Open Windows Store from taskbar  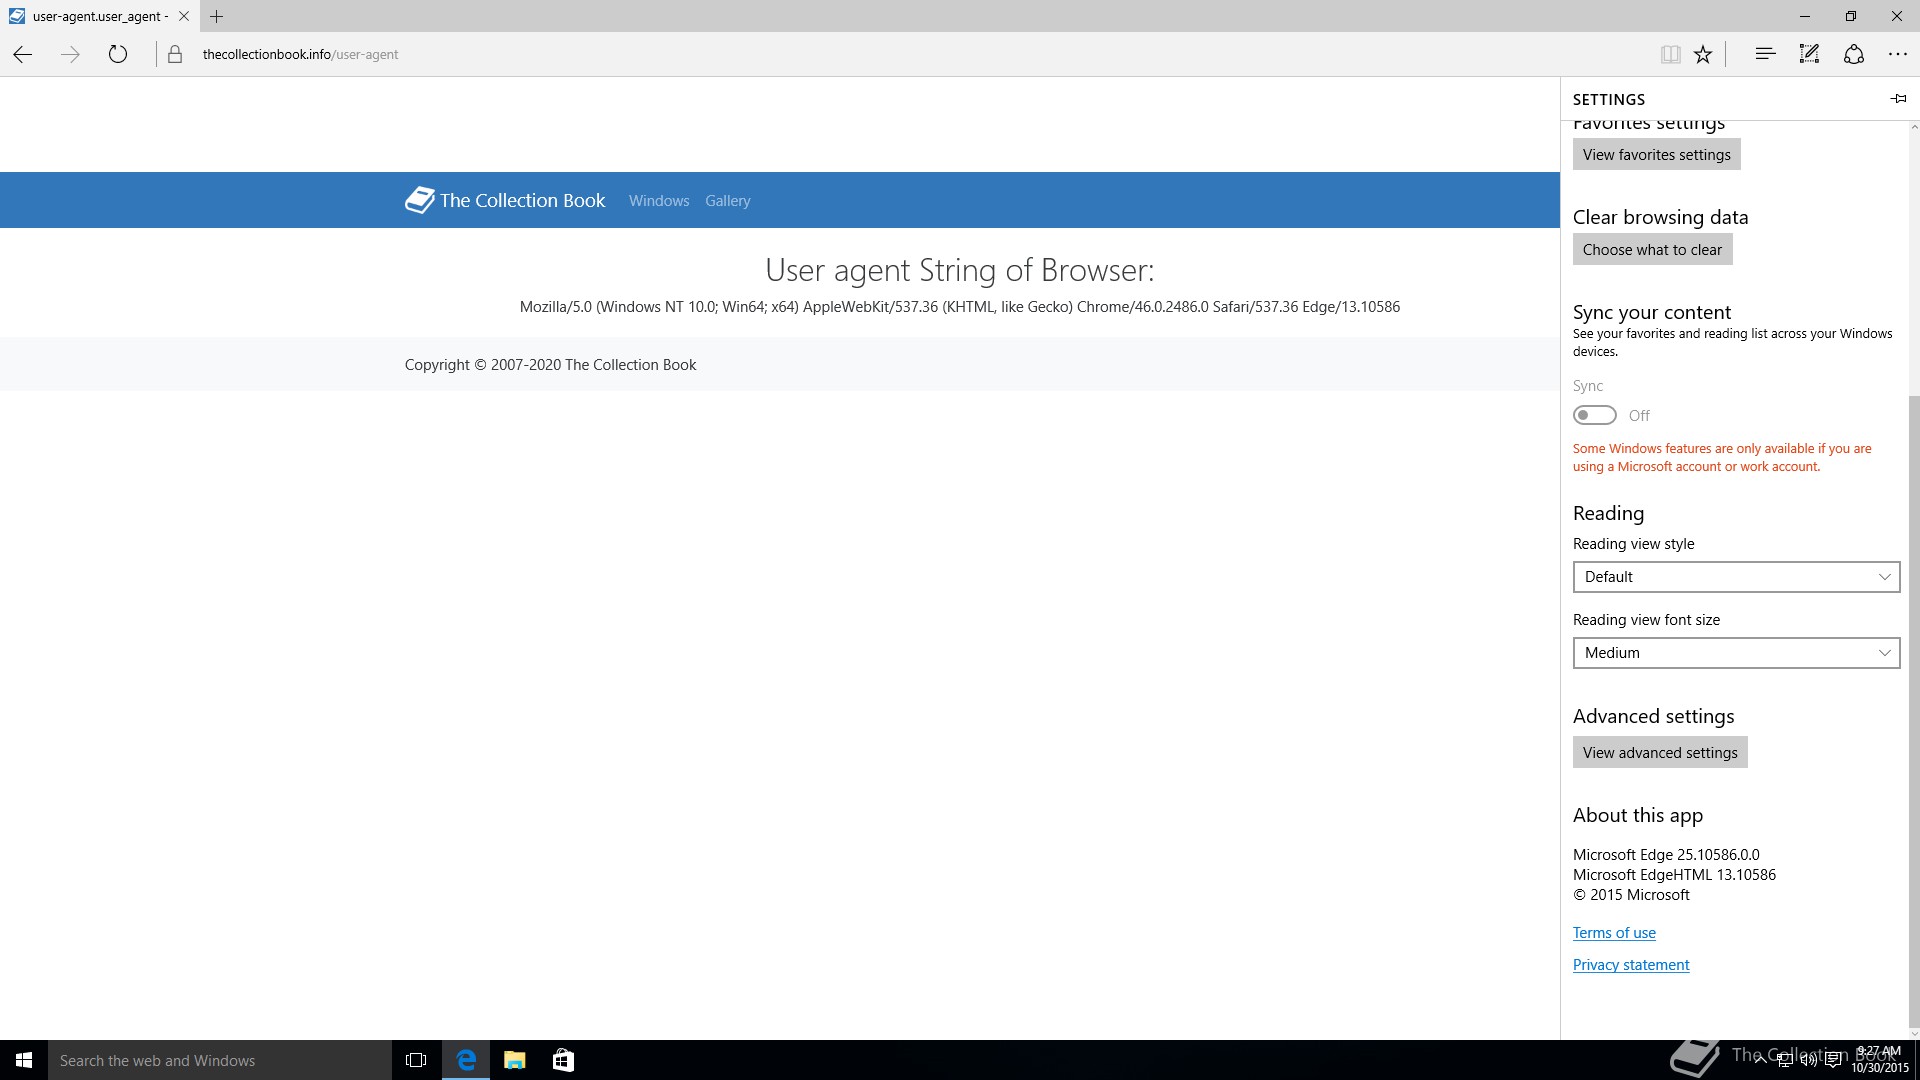click(563, 1060)
